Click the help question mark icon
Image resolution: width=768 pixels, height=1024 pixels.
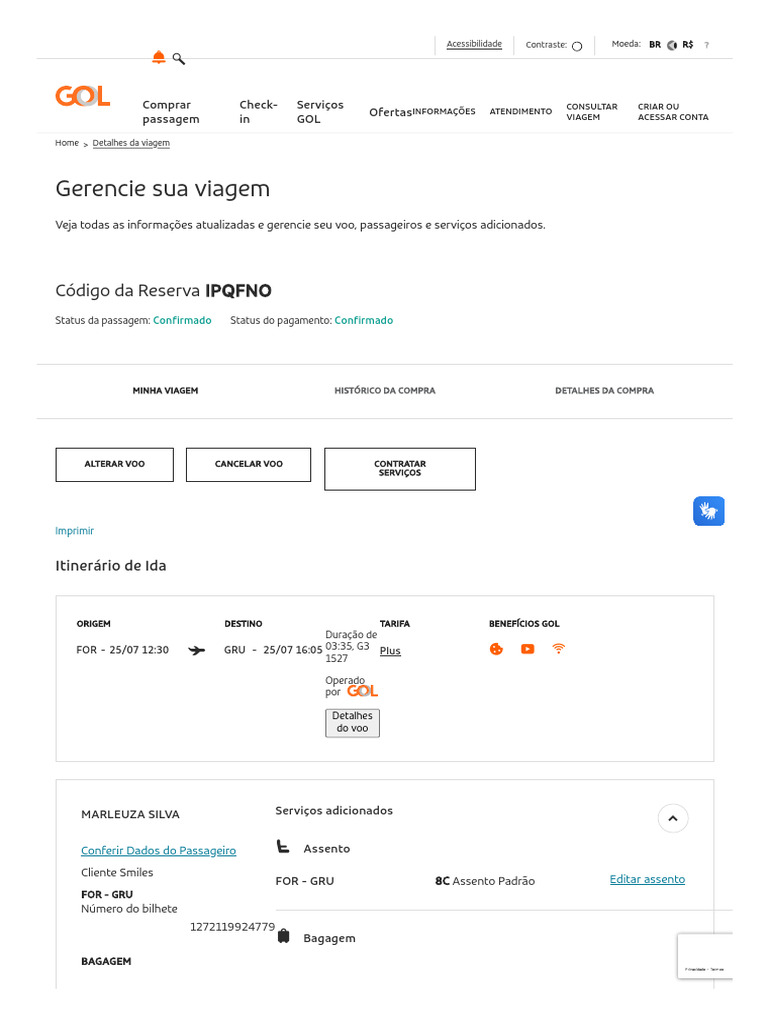(707, 45)
